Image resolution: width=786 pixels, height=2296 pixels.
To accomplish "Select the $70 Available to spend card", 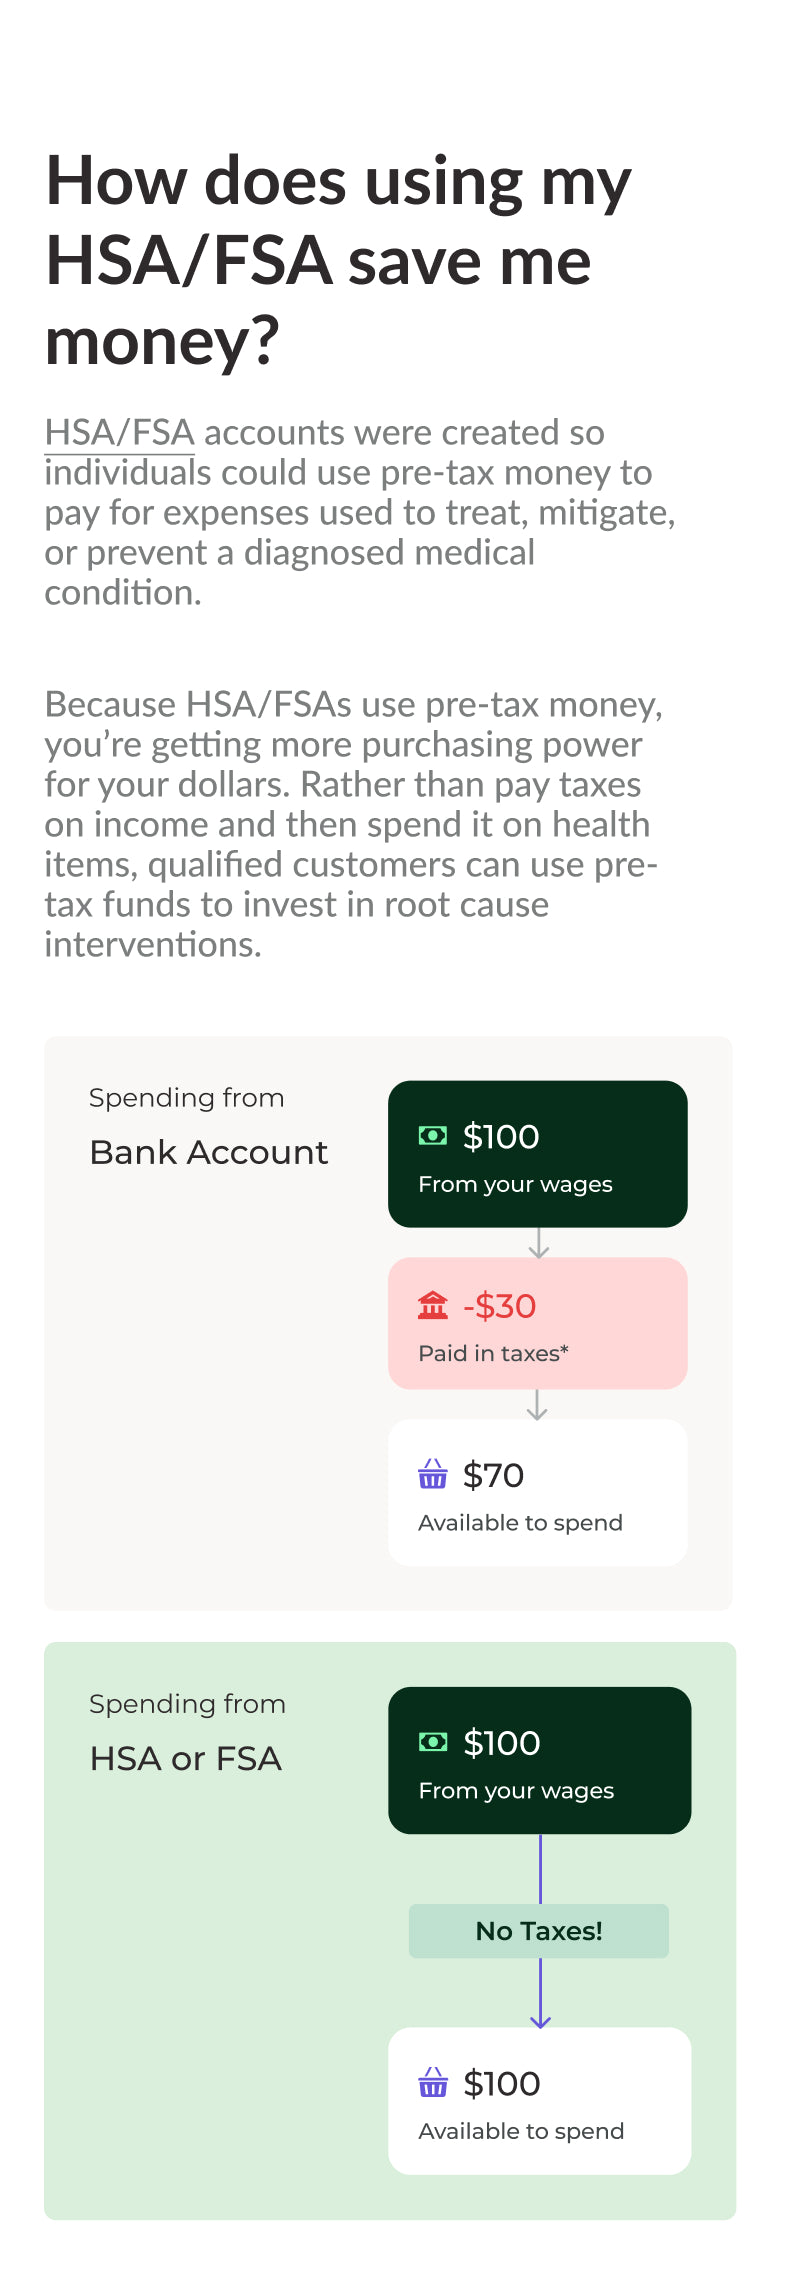I will (x=538, y=1493).
